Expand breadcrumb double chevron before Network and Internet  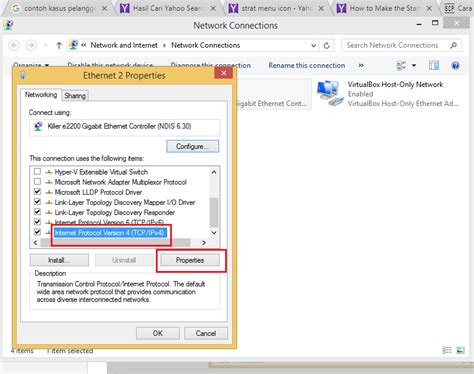[84, 45]
